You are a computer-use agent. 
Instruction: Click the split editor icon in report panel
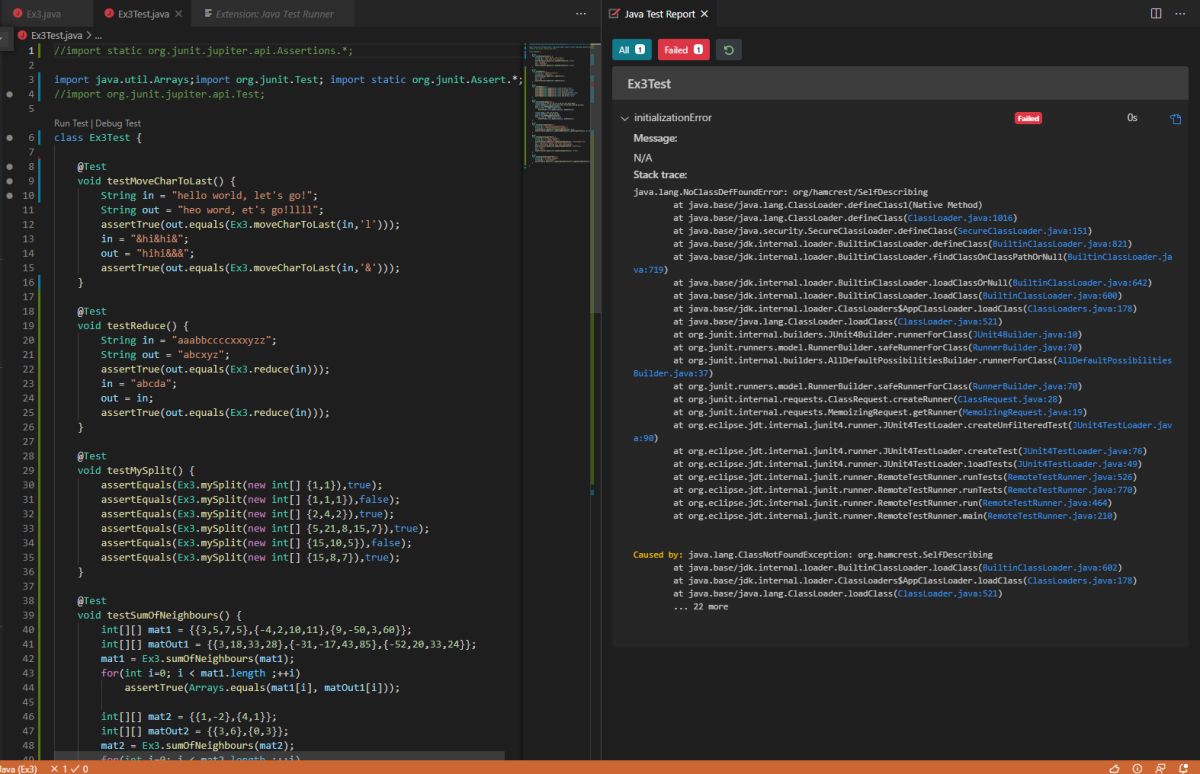(x=1157, y=14)
